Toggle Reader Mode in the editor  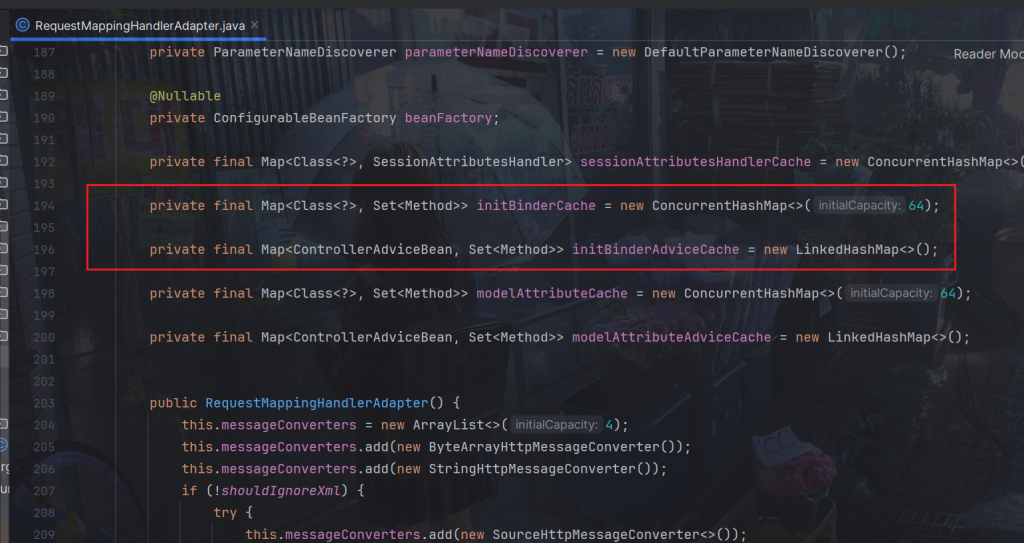987,54
